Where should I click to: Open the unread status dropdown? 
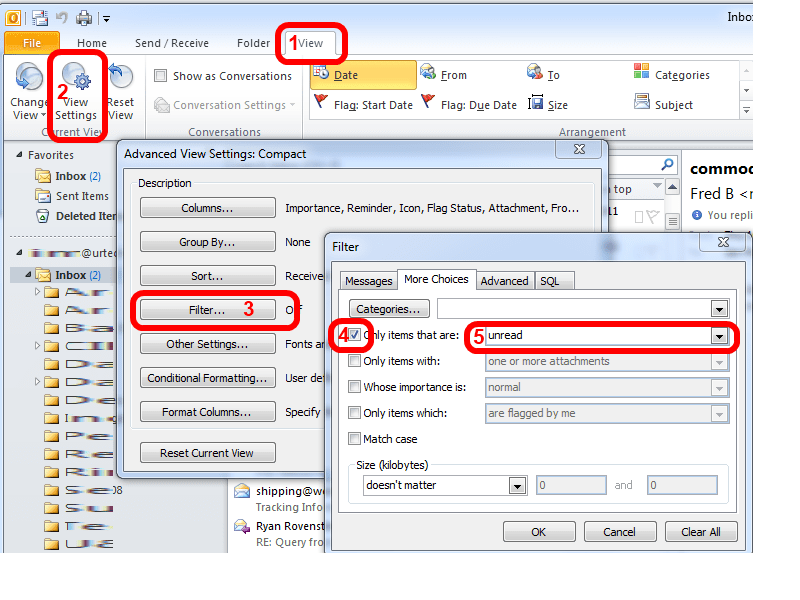(718, 337)
